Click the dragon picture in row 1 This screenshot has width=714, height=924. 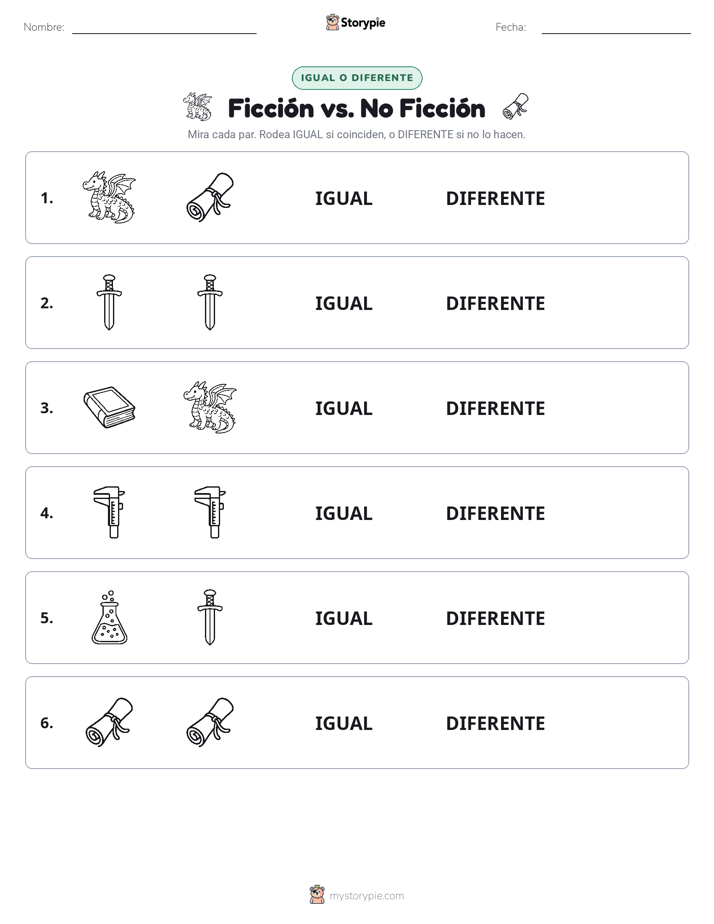(109, 197)
